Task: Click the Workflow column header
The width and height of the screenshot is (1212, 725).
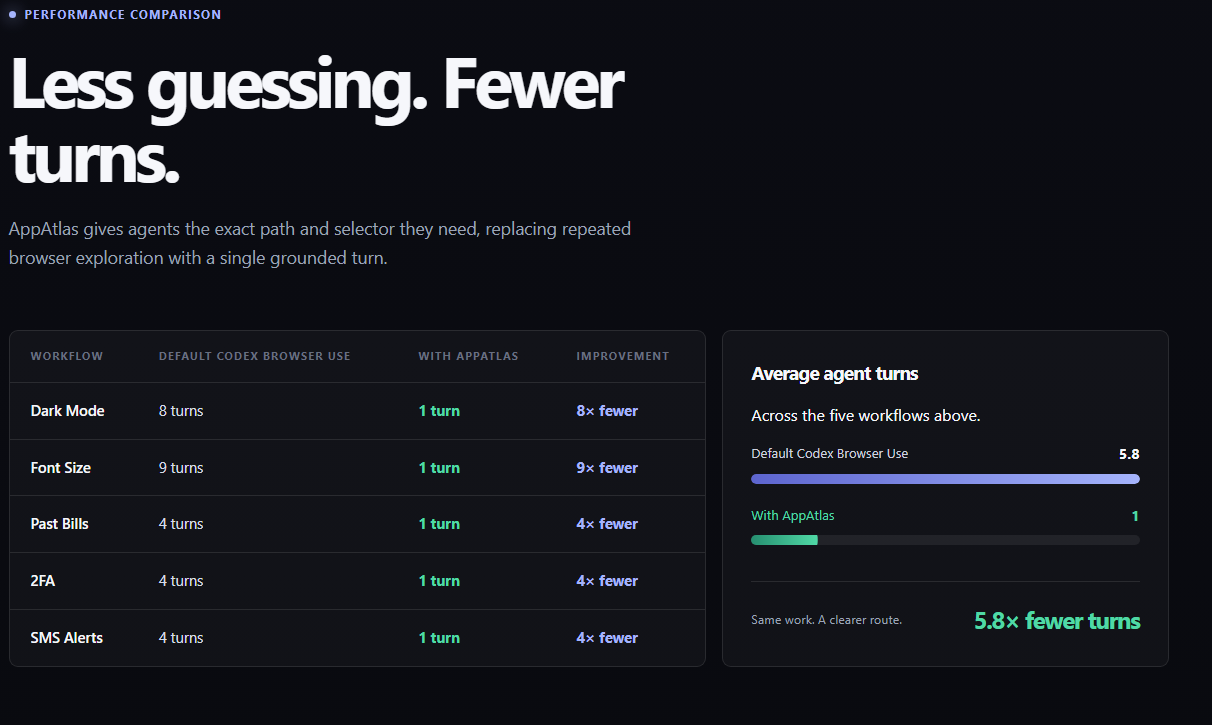Action: (x=67, y=356)
